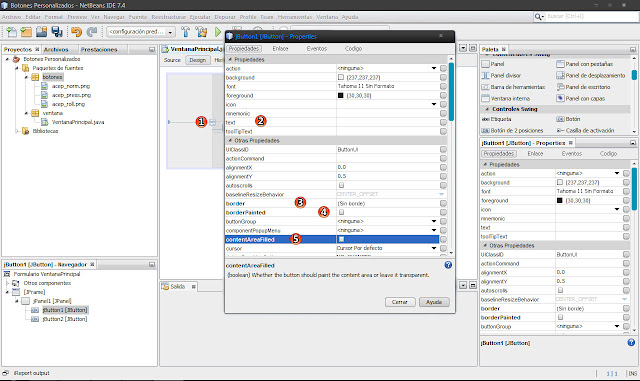
Task: Click the New File toolbar icon
Action: pos(11,31)
